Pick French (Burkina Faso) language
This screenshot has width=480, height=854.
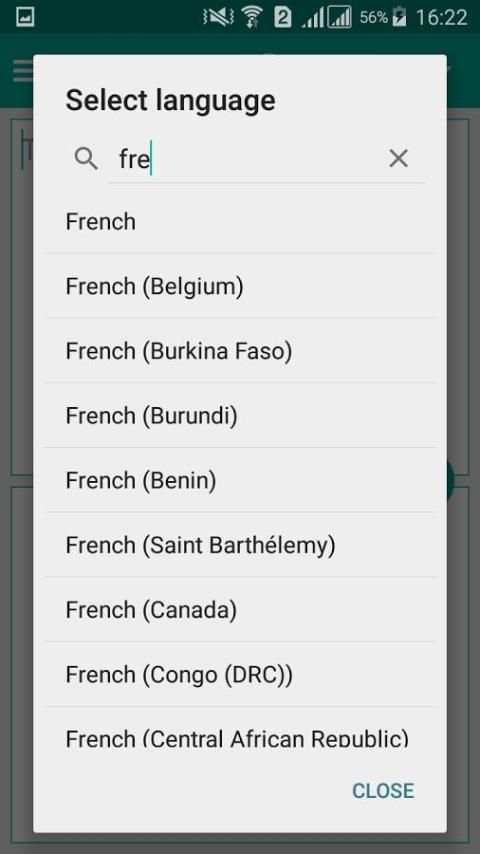click(x=240, y=351)
